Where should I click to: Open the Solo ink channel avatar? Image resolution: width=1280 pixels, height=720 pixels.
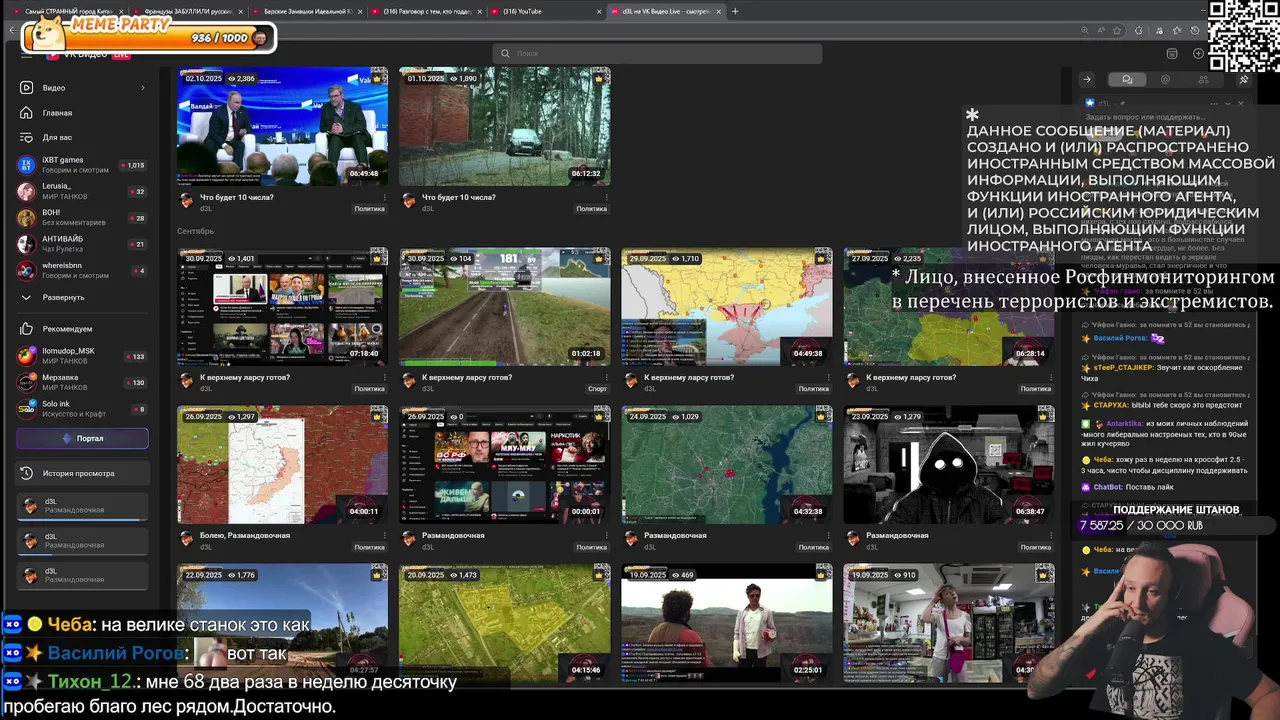[x=27, y=409]
